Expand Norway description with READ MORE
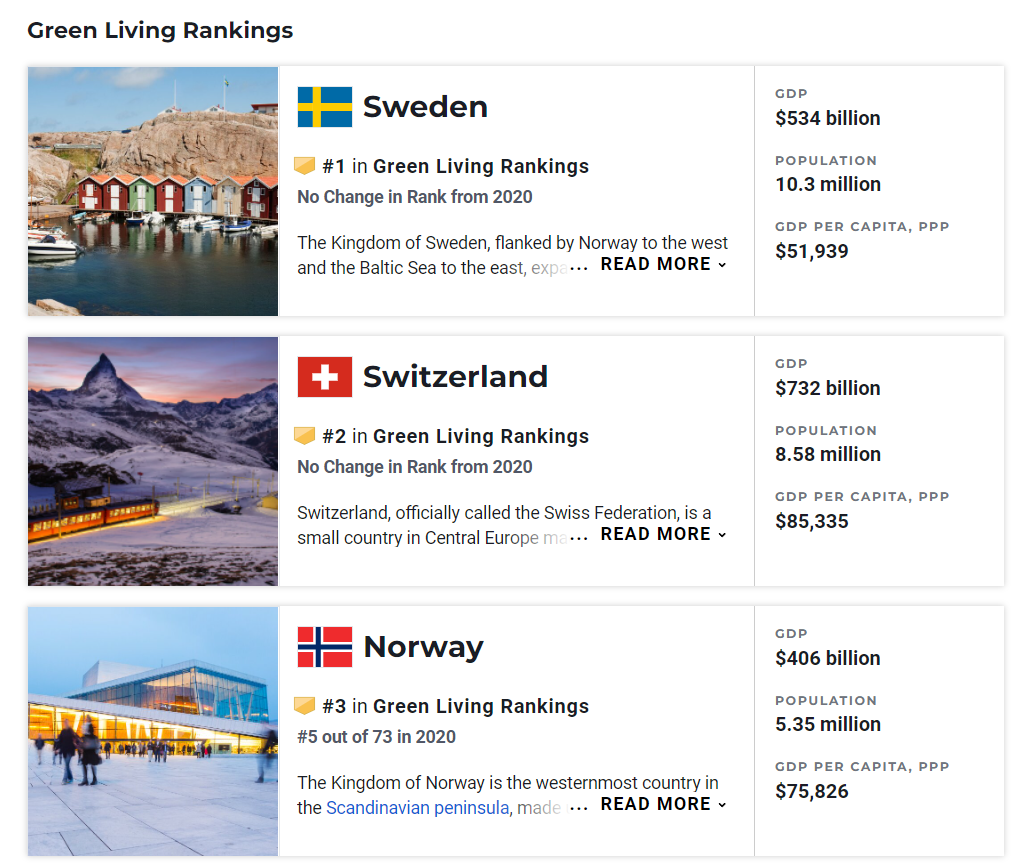 pos(663,804)
